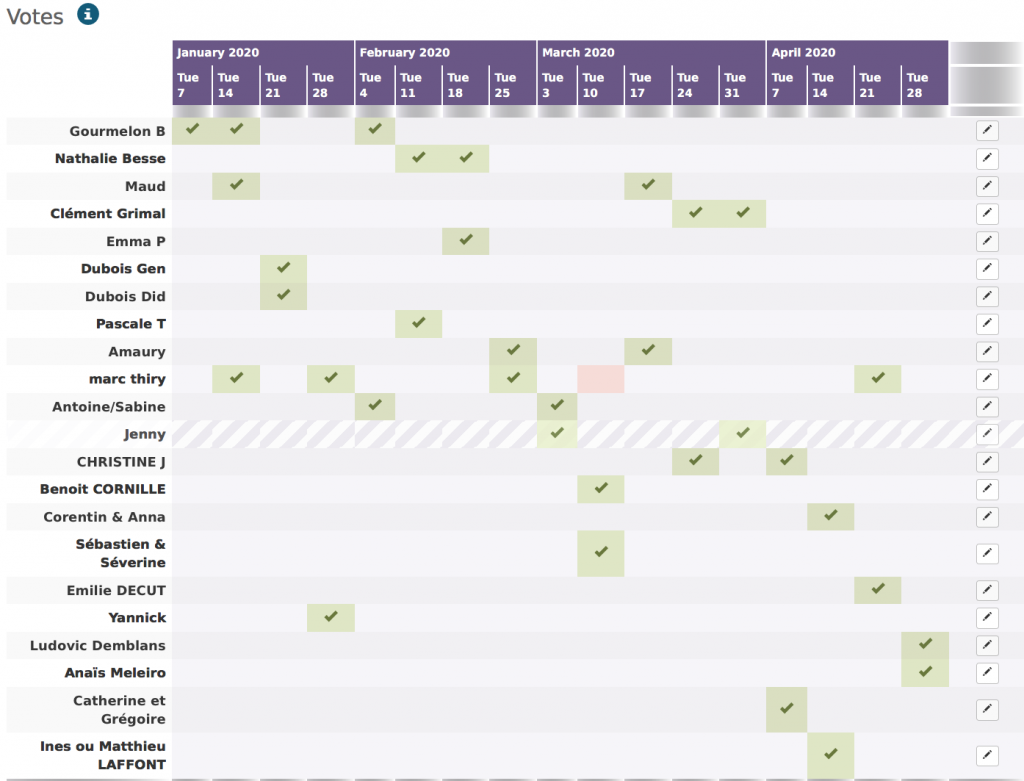Click the Tue 28 April column header
The height and width of the screenshot is (781, 1024).
point(925,85)
